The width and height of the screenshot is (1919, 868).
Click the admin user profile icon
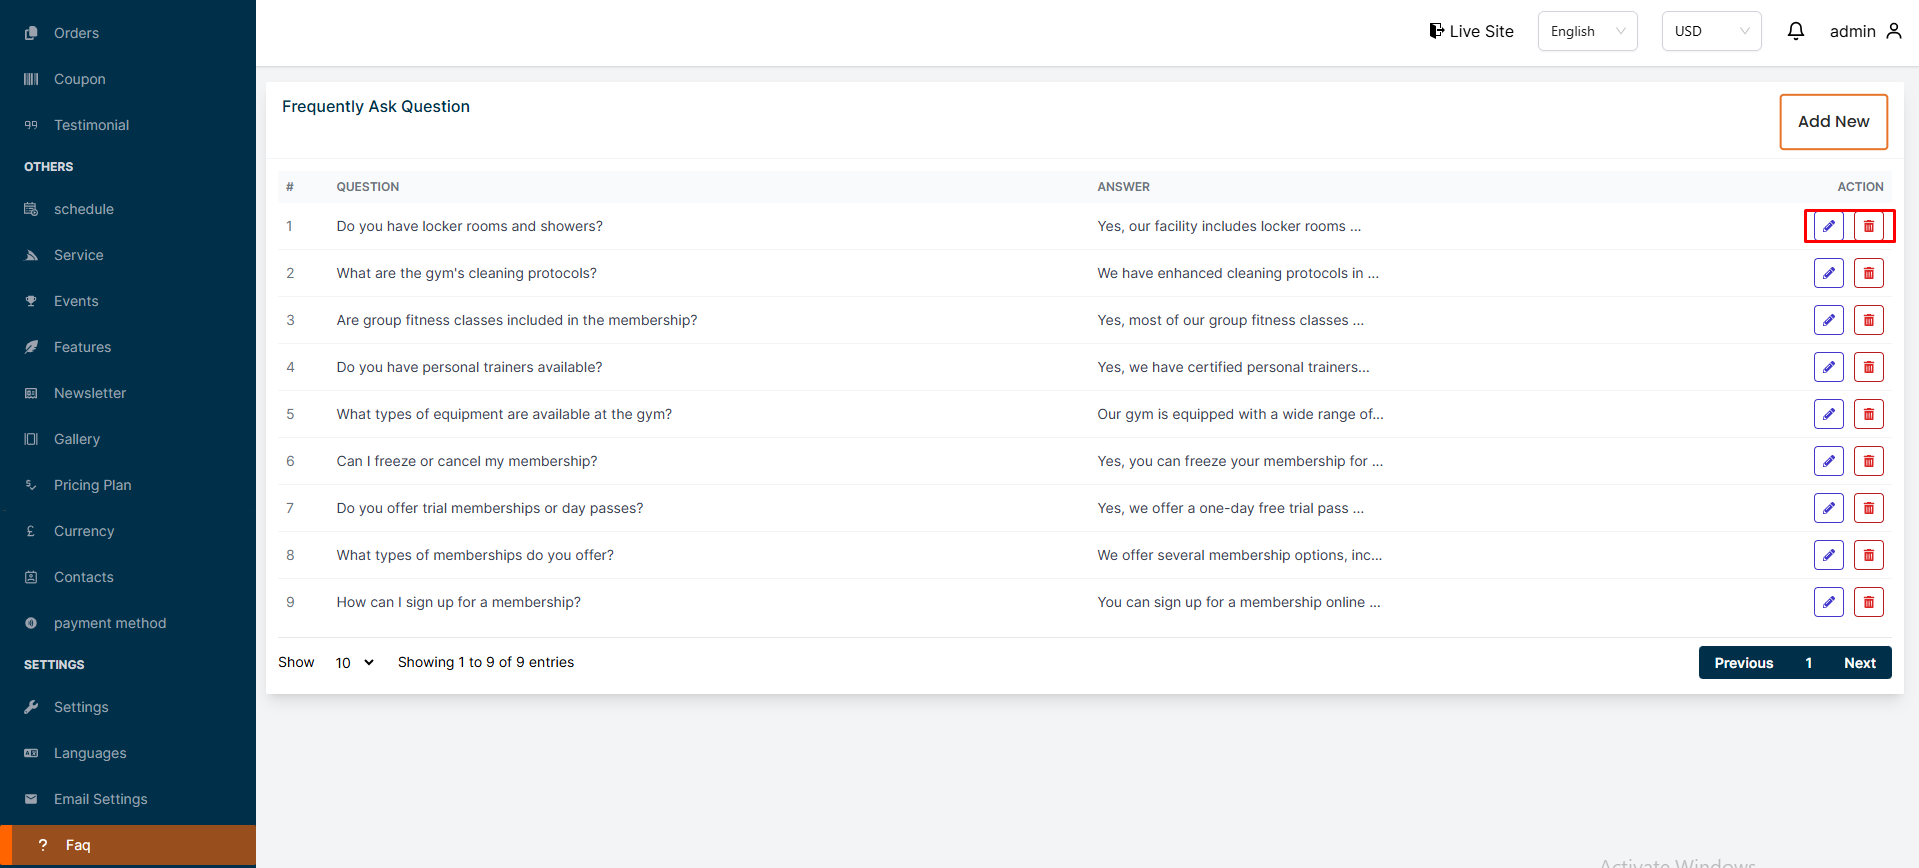[1893, 31]
